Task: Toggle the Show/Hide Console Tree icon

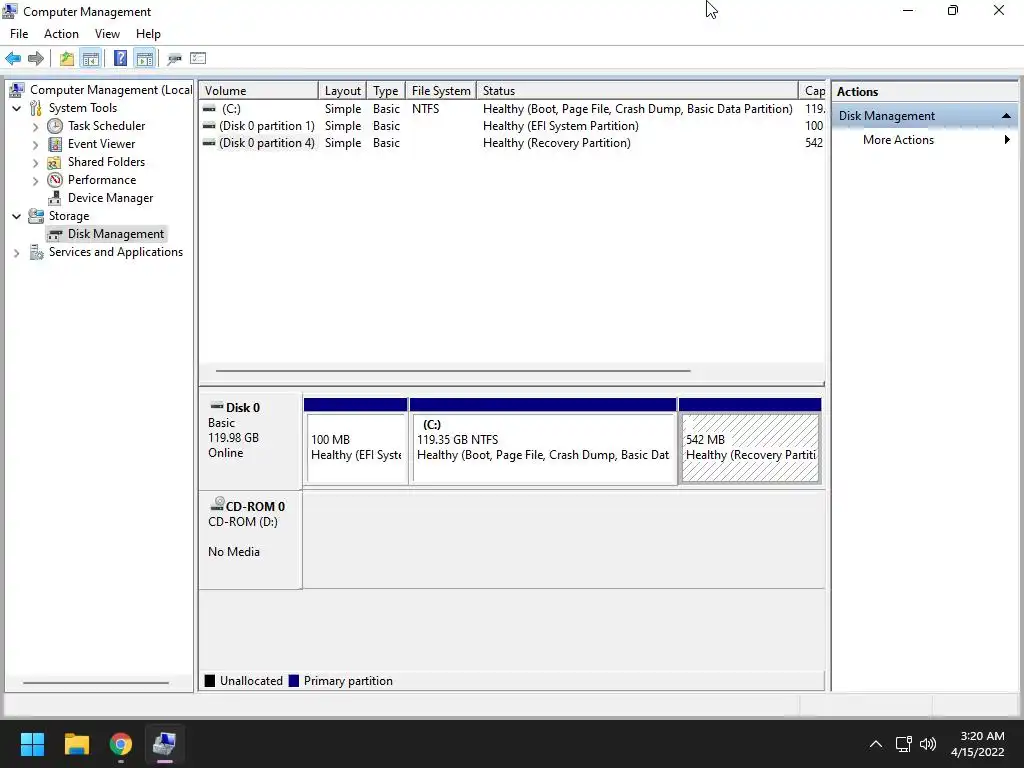Action: (x=91, y=59)
